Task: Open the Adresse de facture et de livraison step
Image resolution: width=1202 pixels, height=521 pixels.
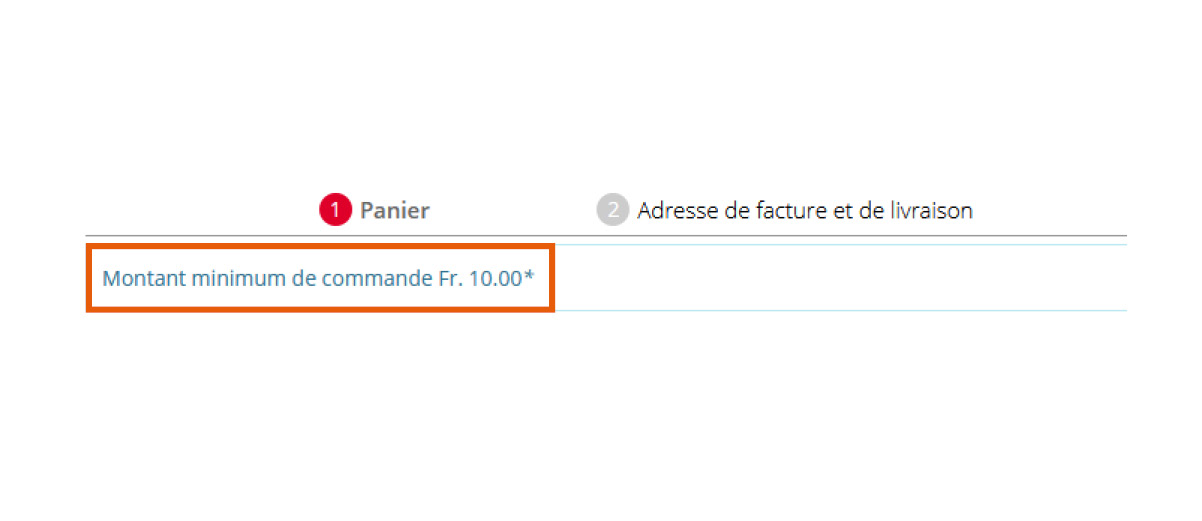Action: [x=804, y=211]
